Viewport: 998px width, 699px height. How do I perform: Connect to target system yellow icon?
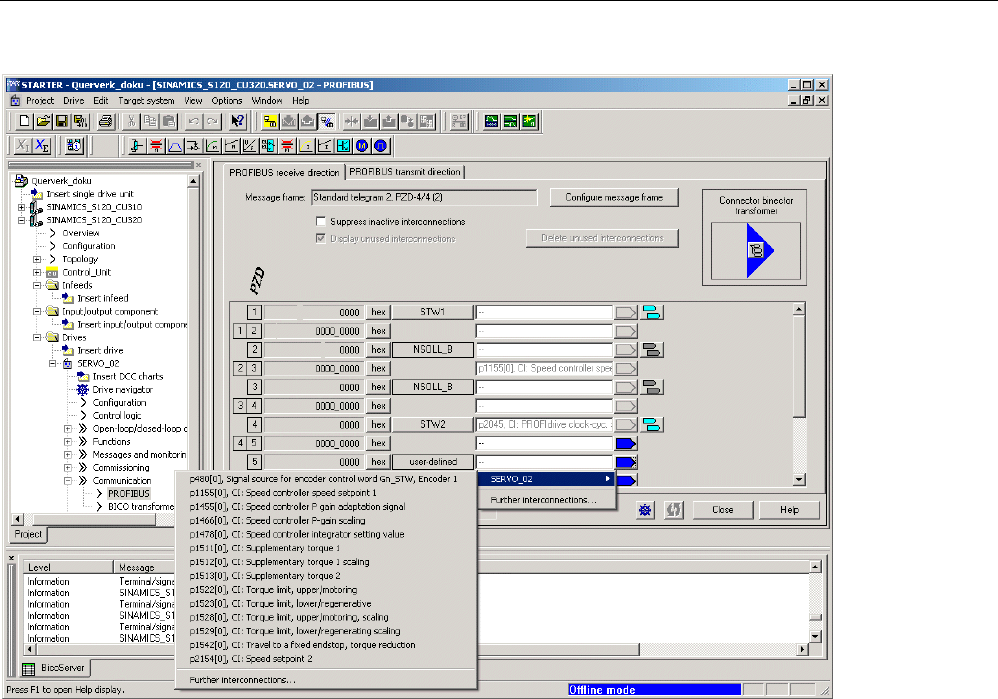pyautogui.click(x=270, y=121)
